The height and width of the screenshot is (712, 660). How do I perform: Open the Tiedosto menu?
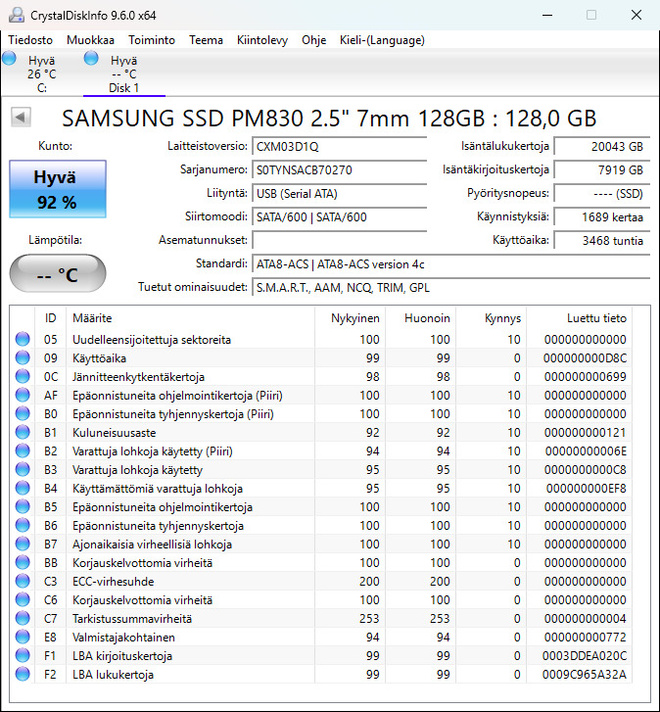click(30, 40)
